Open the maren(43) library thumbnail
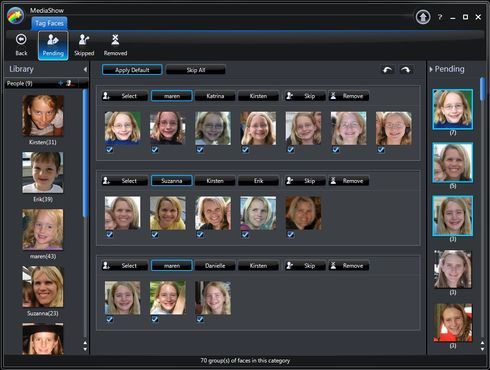This screenshot has width=490, height=370. pyautogui.click(x=43, y=229)
